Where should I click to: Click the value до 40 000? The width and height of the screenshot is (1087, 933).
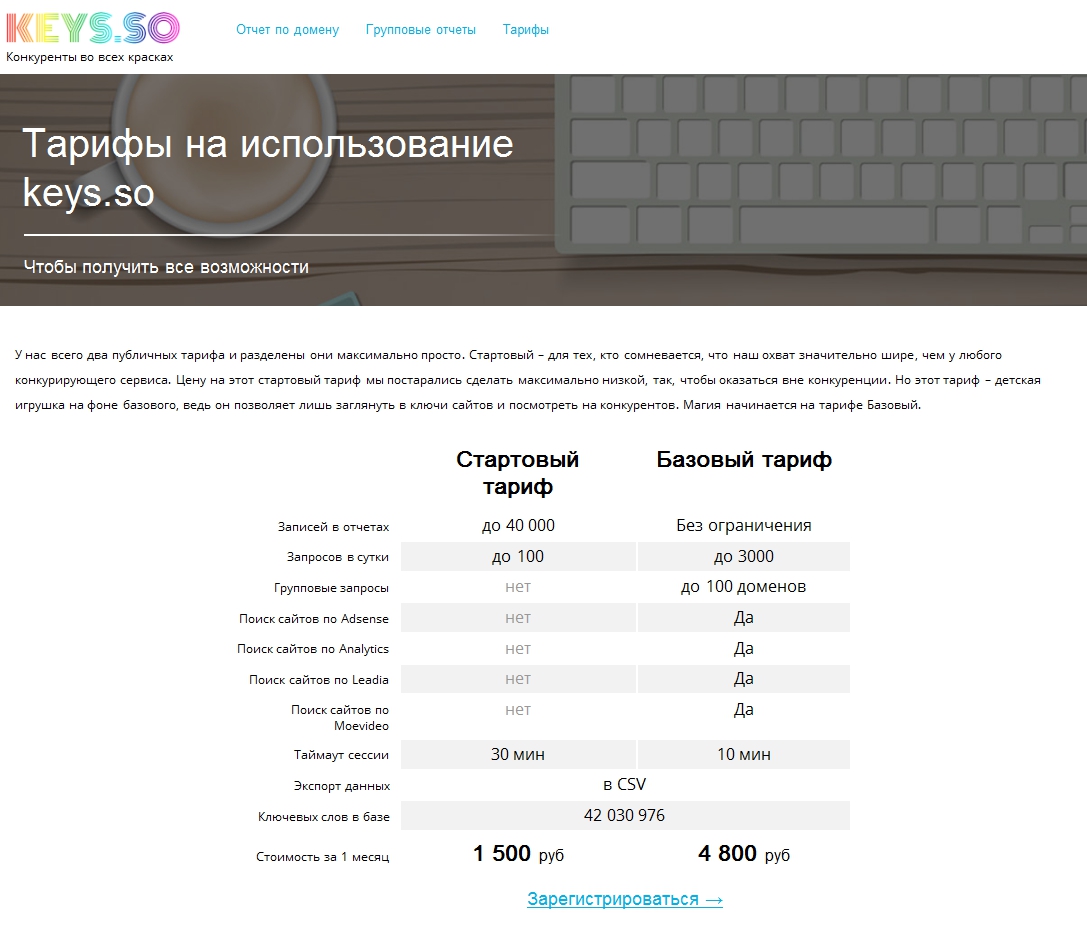(519, 525)
